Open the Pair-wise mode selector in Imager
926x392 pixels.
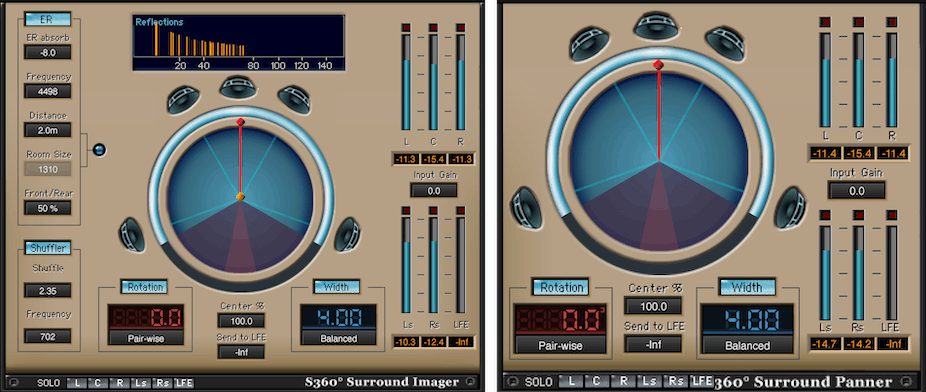146,339
